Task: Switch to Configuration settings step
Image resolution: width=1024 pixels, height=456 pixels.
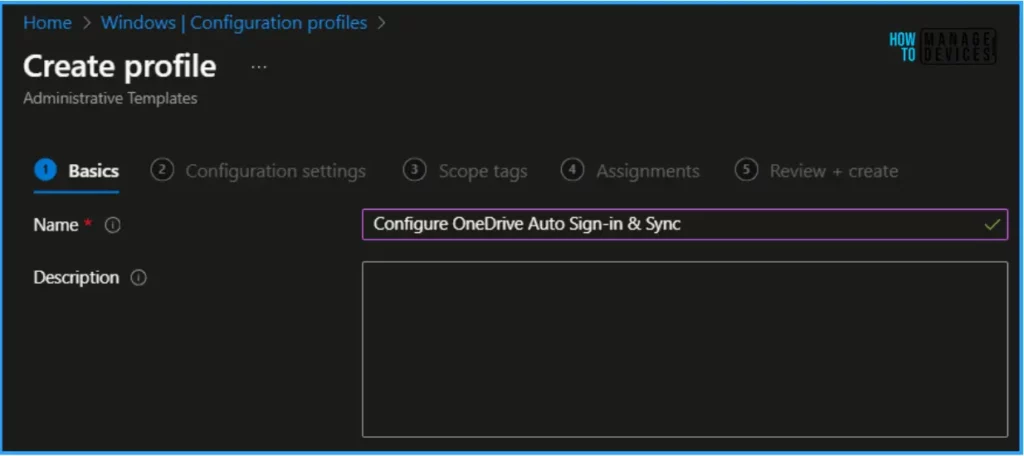Action: (x=258, y=171)
